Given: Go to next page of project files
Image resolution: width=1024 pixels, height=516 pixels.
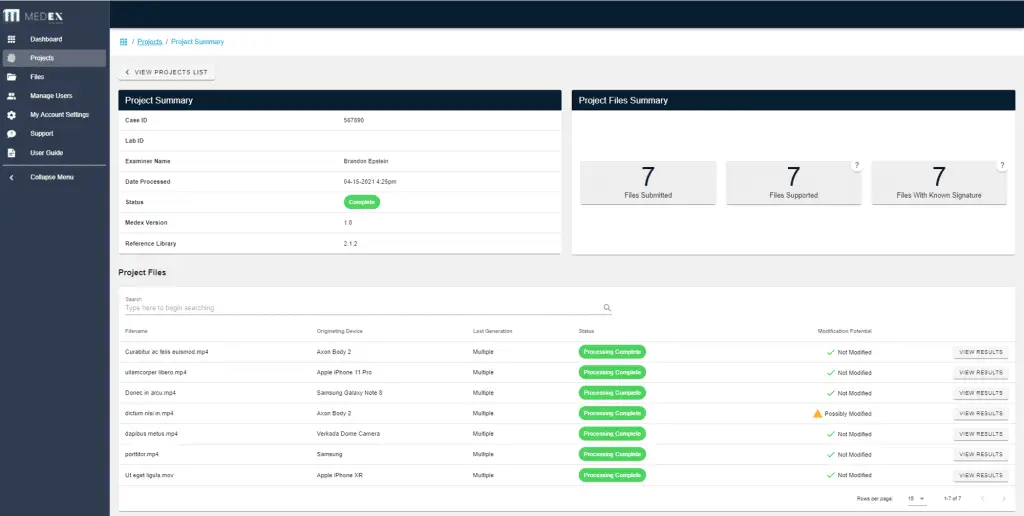Looking at the screenshot, I should pyautogui.click(x=1003, y=498).
